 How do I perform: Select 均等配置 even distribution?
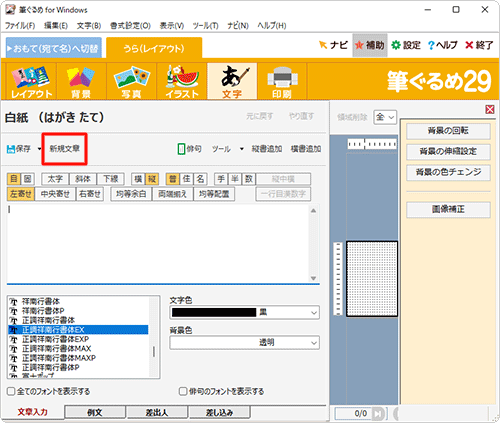pyautogui.click(x=214, y=194)
